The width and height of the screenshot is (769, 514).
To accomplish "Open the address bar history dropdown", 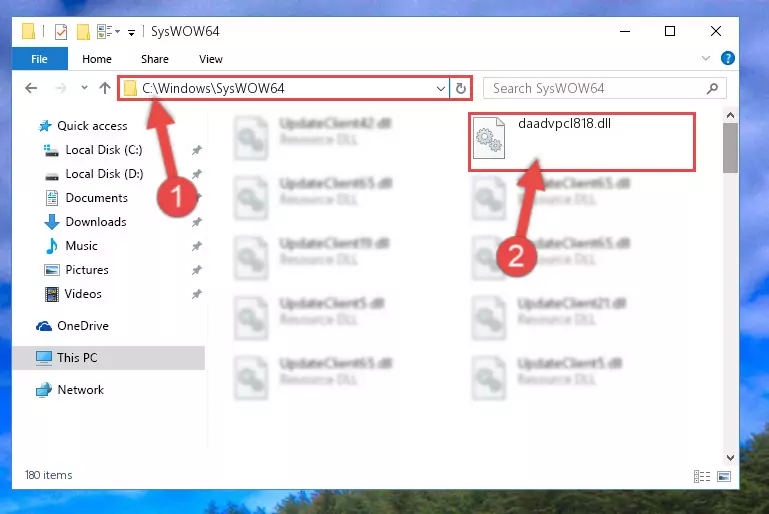I will (x=440, y=89).
